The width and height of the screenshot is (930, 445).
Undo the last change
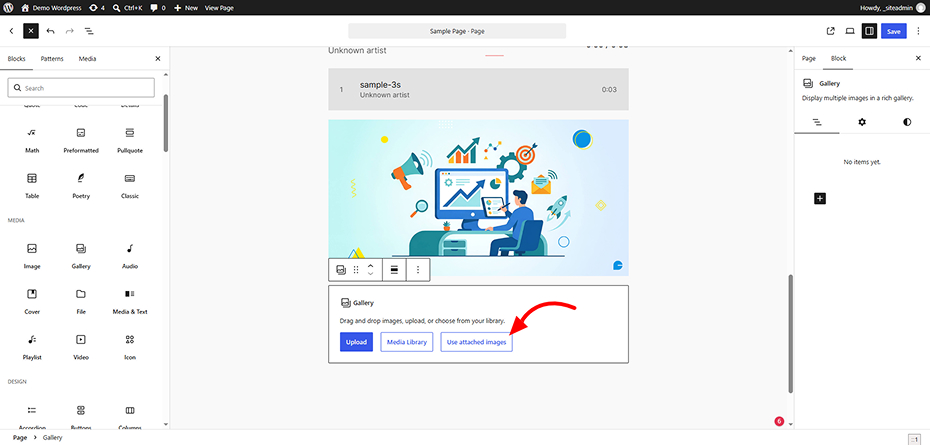[50, 31]
